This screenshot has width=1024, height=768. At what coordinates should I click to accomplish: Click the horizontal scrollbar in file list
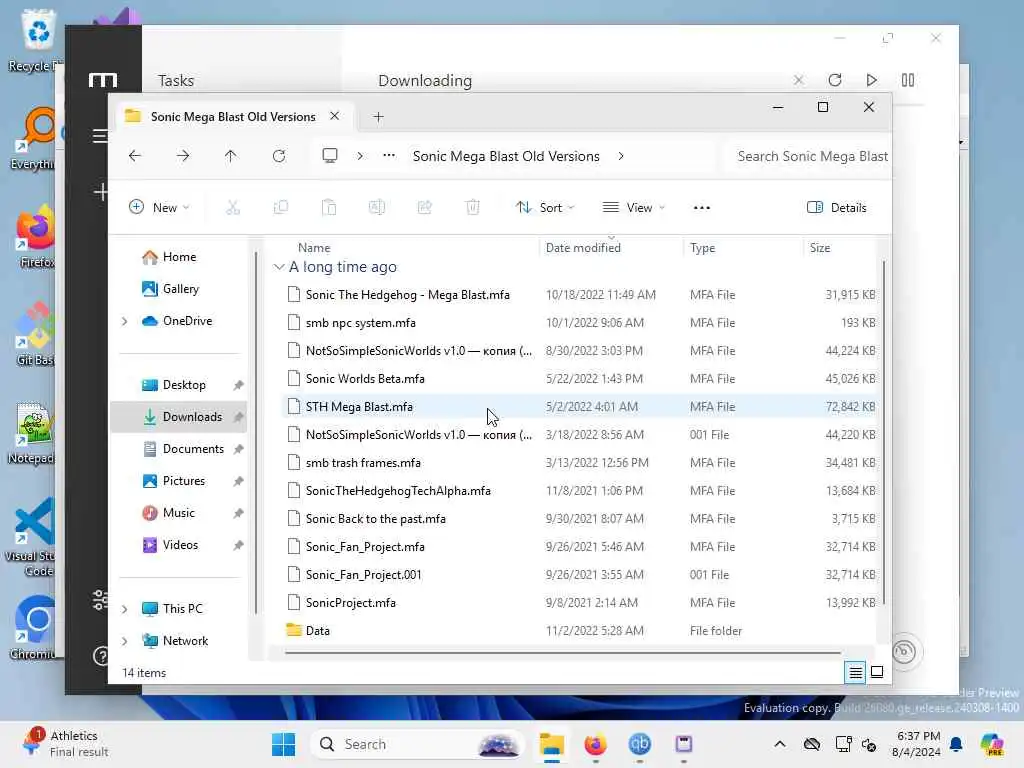563,652
